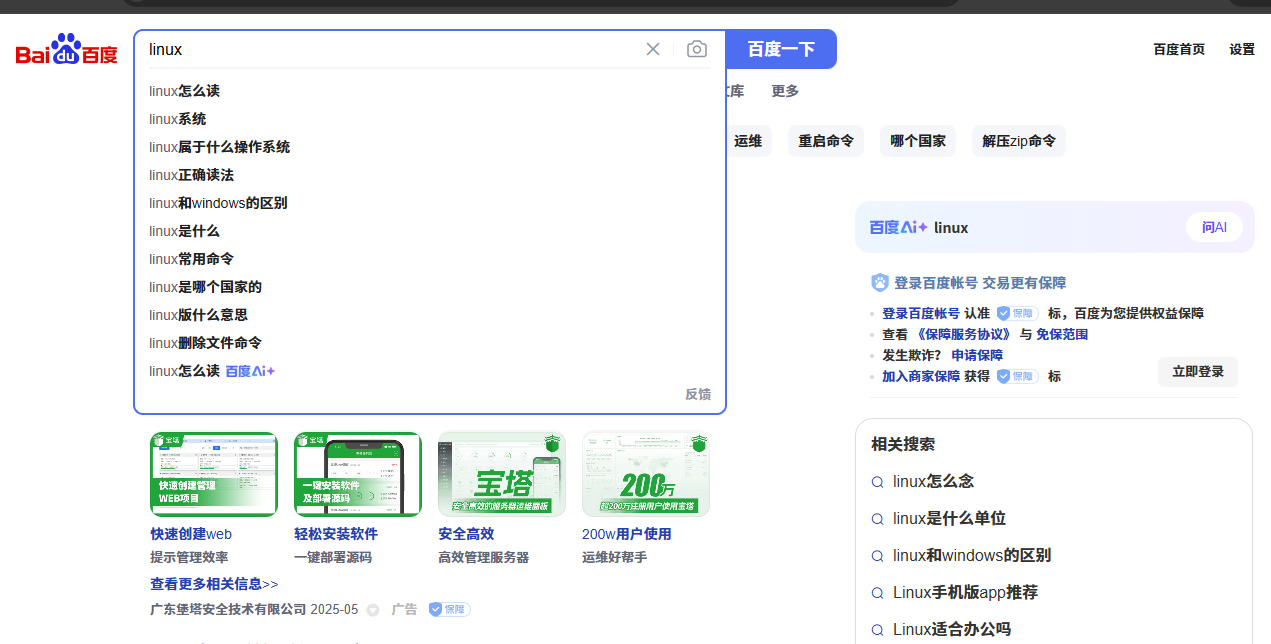Image resolution: width=1271 pixels, height=644 pixels.
Task: Select suggestion linux系统
Action: pyautogui.click(x=178, y=119)
